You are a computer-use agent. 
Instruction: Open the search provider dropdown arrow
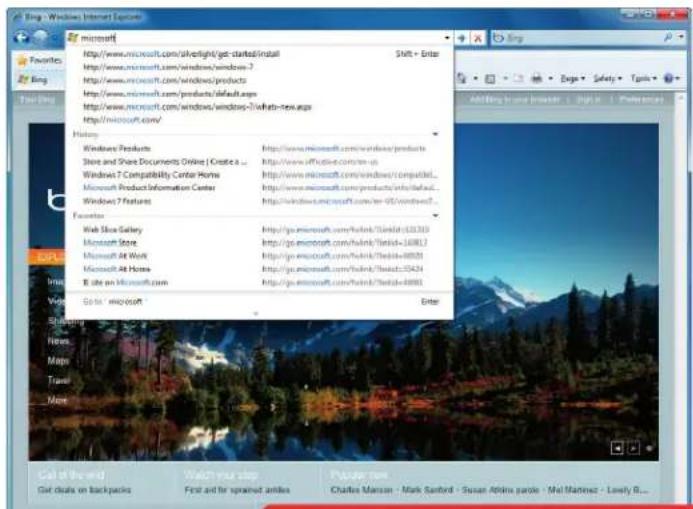[x=681, y=38]
